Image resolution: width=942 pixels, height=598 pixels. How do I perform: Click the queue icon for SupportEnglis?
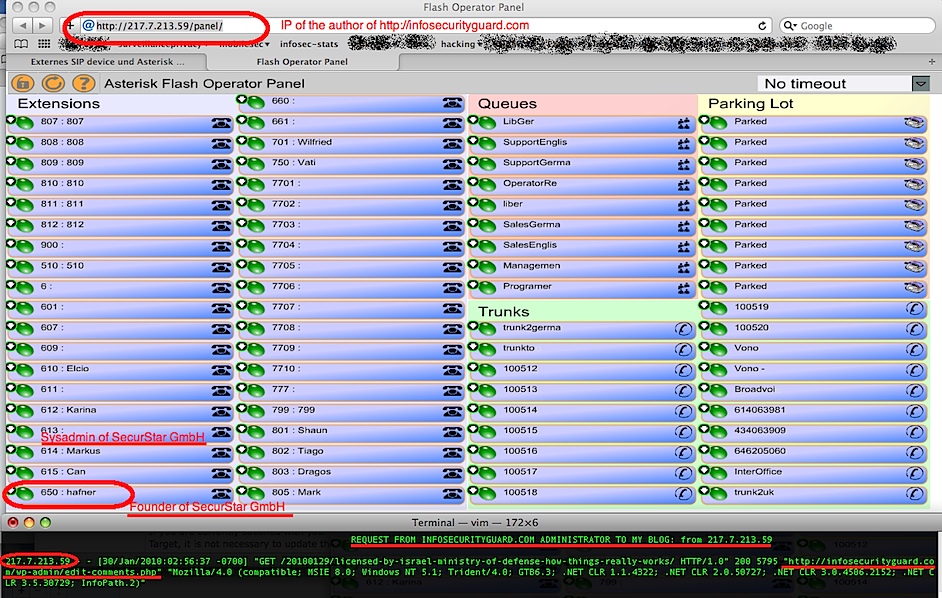tap(684, 144)
